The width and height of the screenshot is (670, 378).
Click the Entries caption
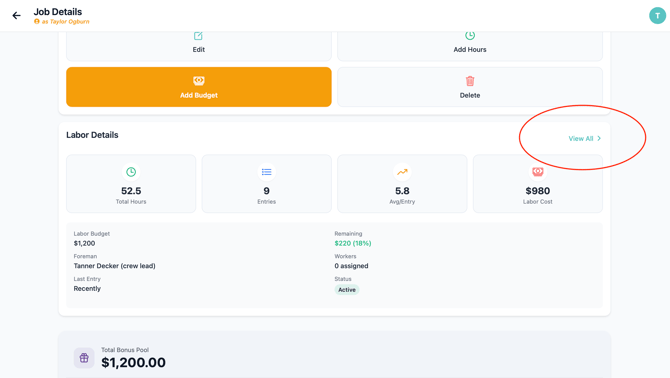point(266,202)
